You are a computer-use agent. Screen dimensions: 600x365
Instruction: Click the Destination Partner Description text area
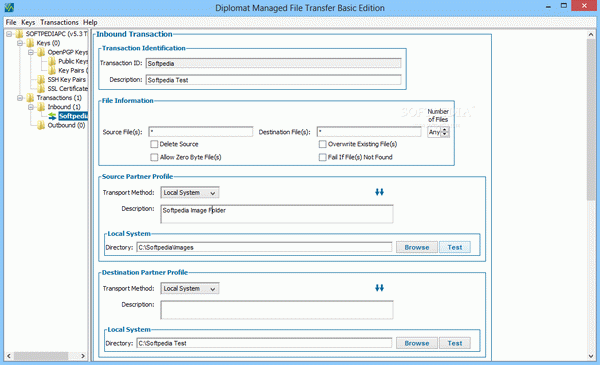click(277, 310)
